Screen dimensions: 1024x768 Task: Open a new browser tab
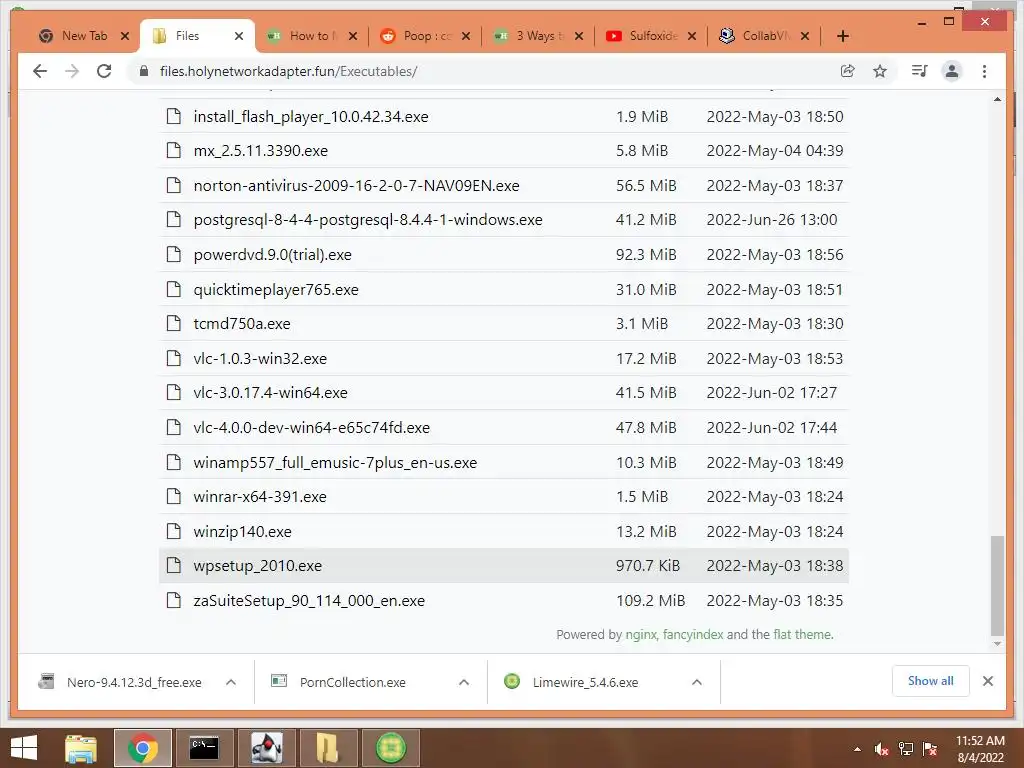point(842,36)
